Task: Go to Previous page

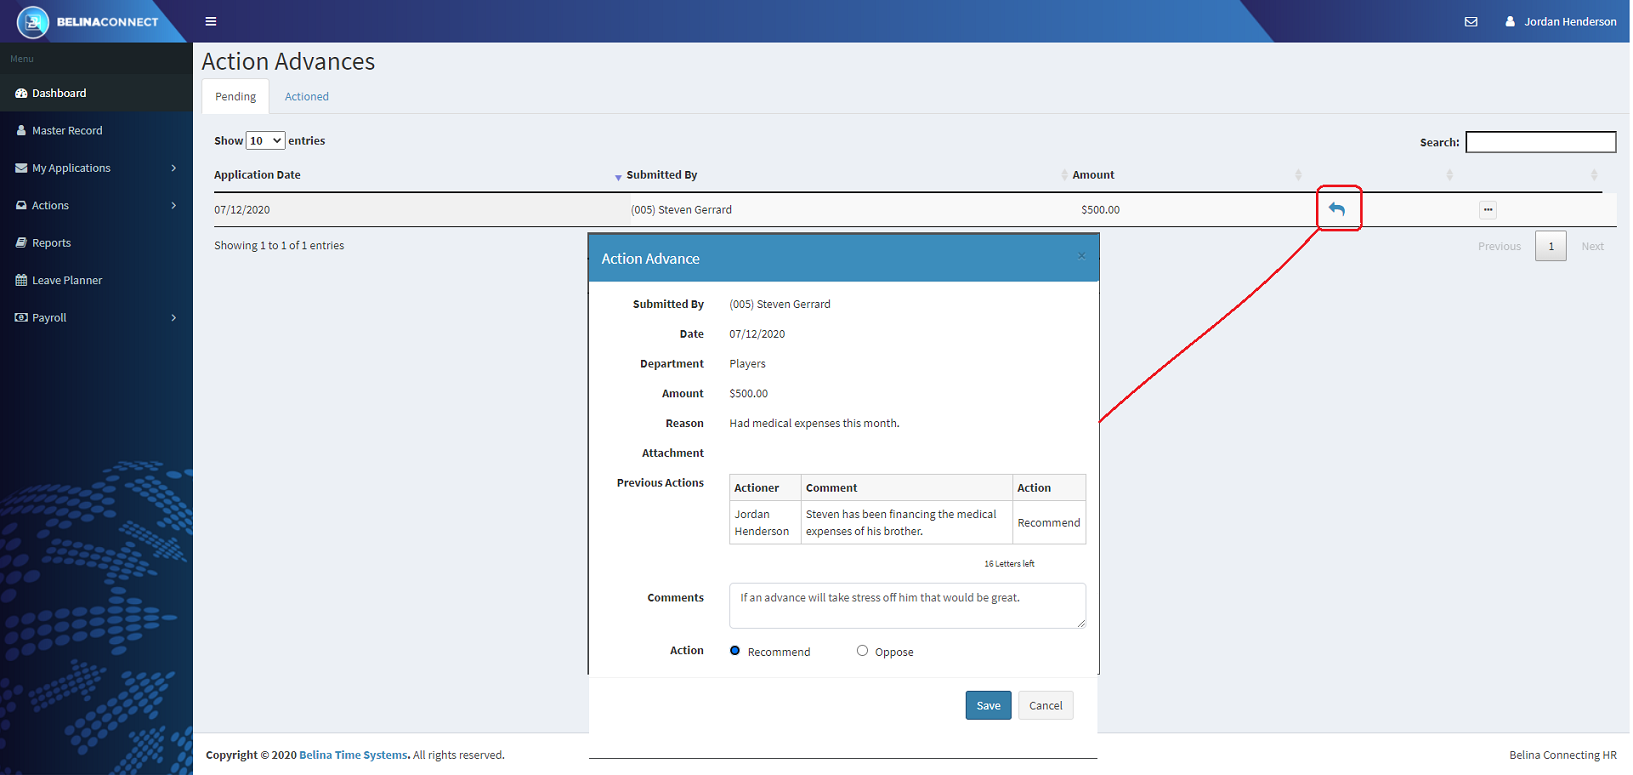Action: [1499, 246]
